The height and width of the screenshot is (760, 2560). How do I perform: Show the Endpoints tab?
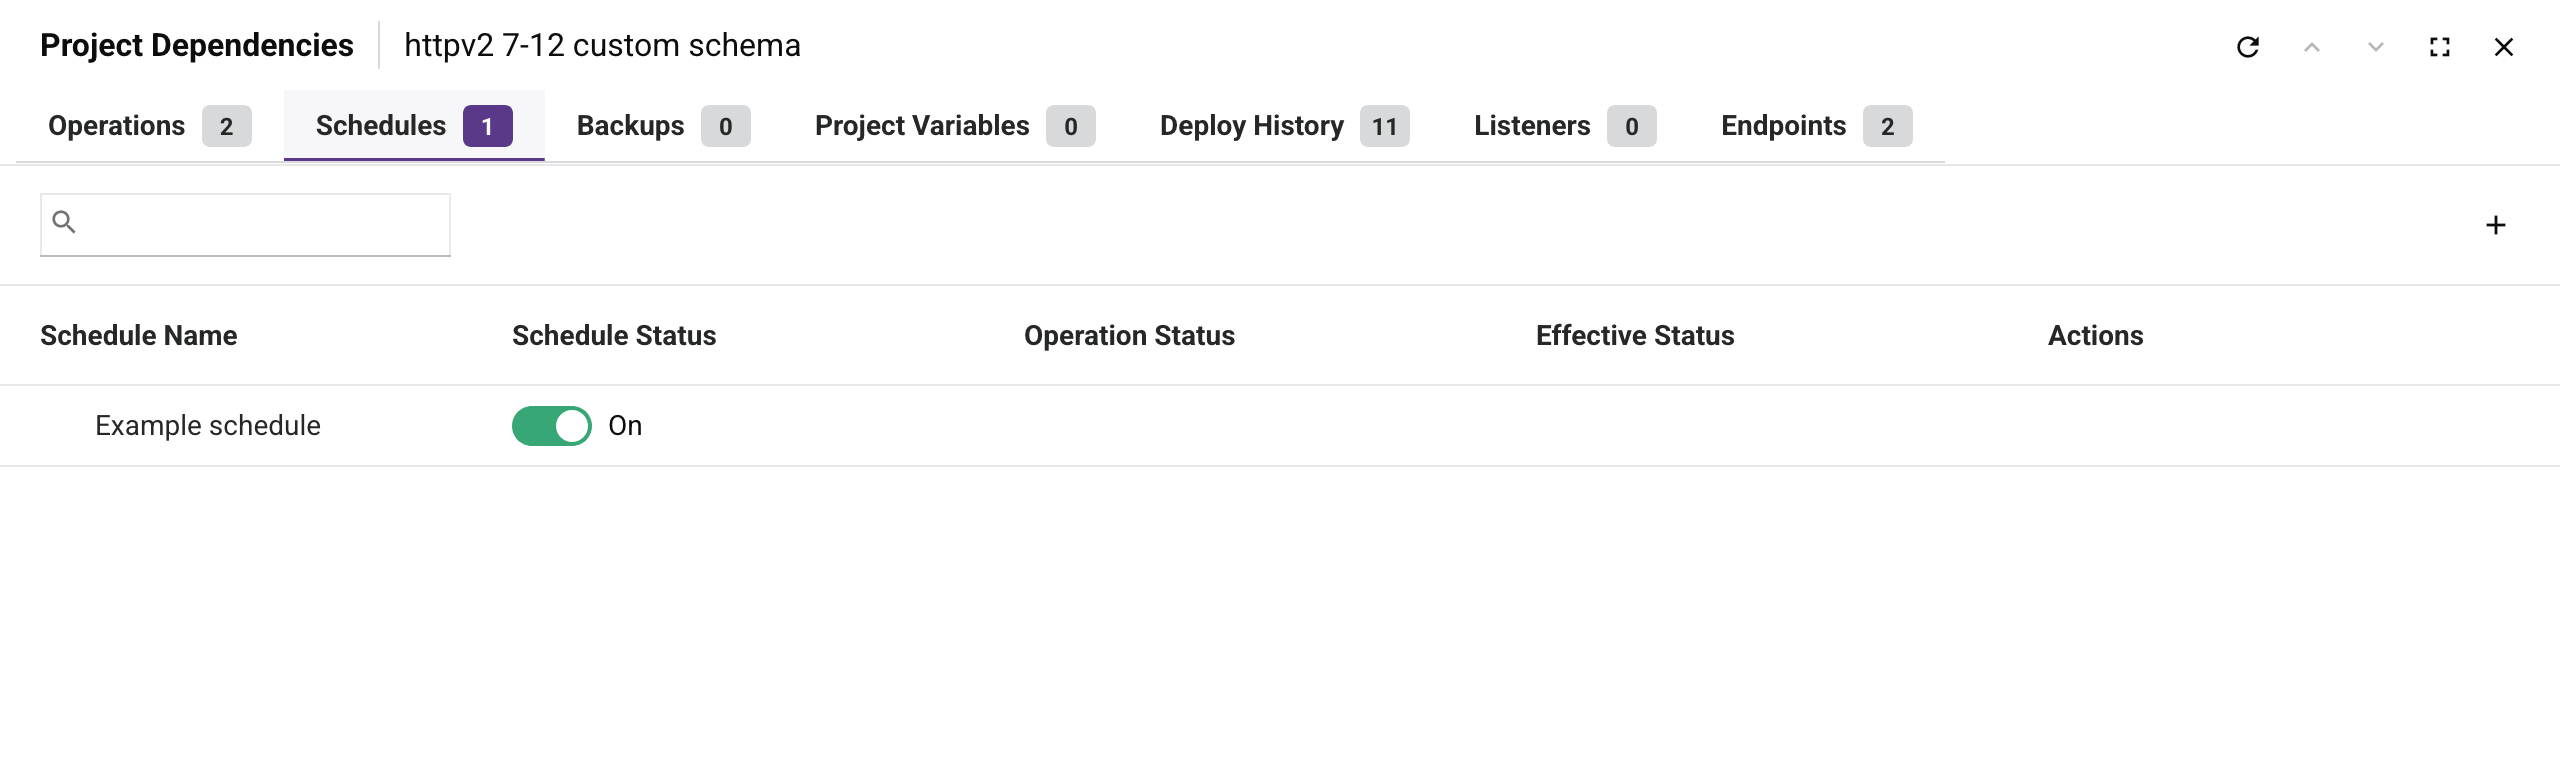coord(1816,126)
